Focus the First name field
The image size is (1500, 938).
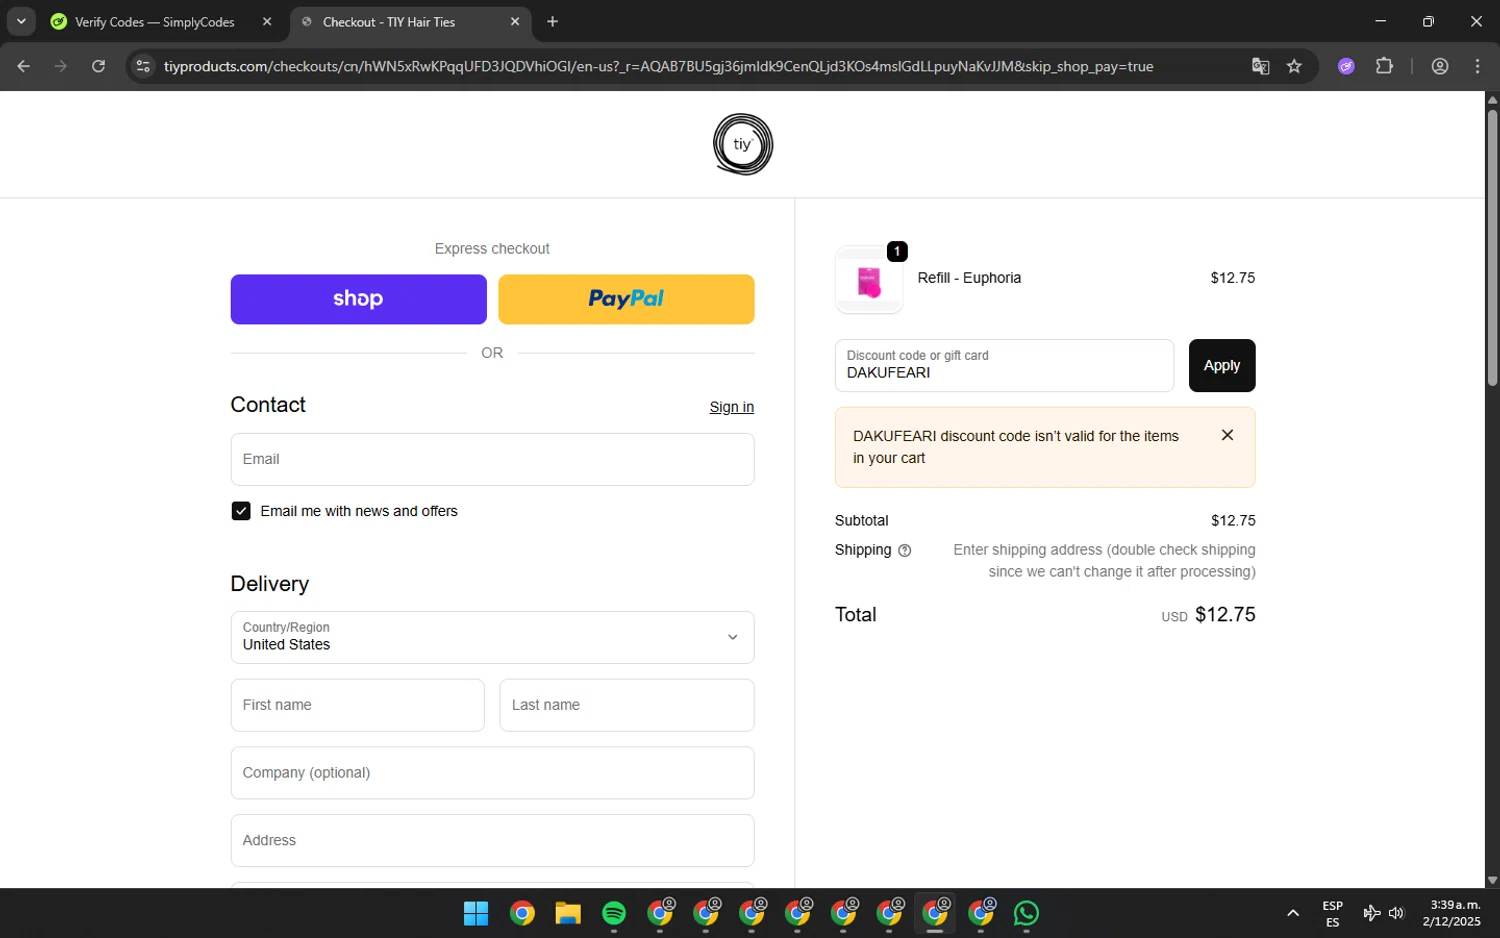(357, 705)
